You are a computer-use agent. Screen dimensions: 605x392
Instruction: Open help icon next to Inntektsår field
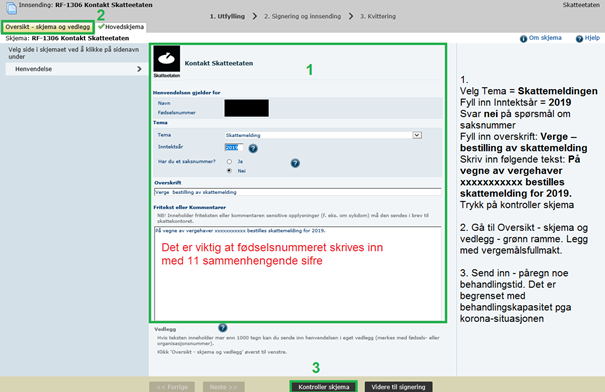(x=253, y=148)
